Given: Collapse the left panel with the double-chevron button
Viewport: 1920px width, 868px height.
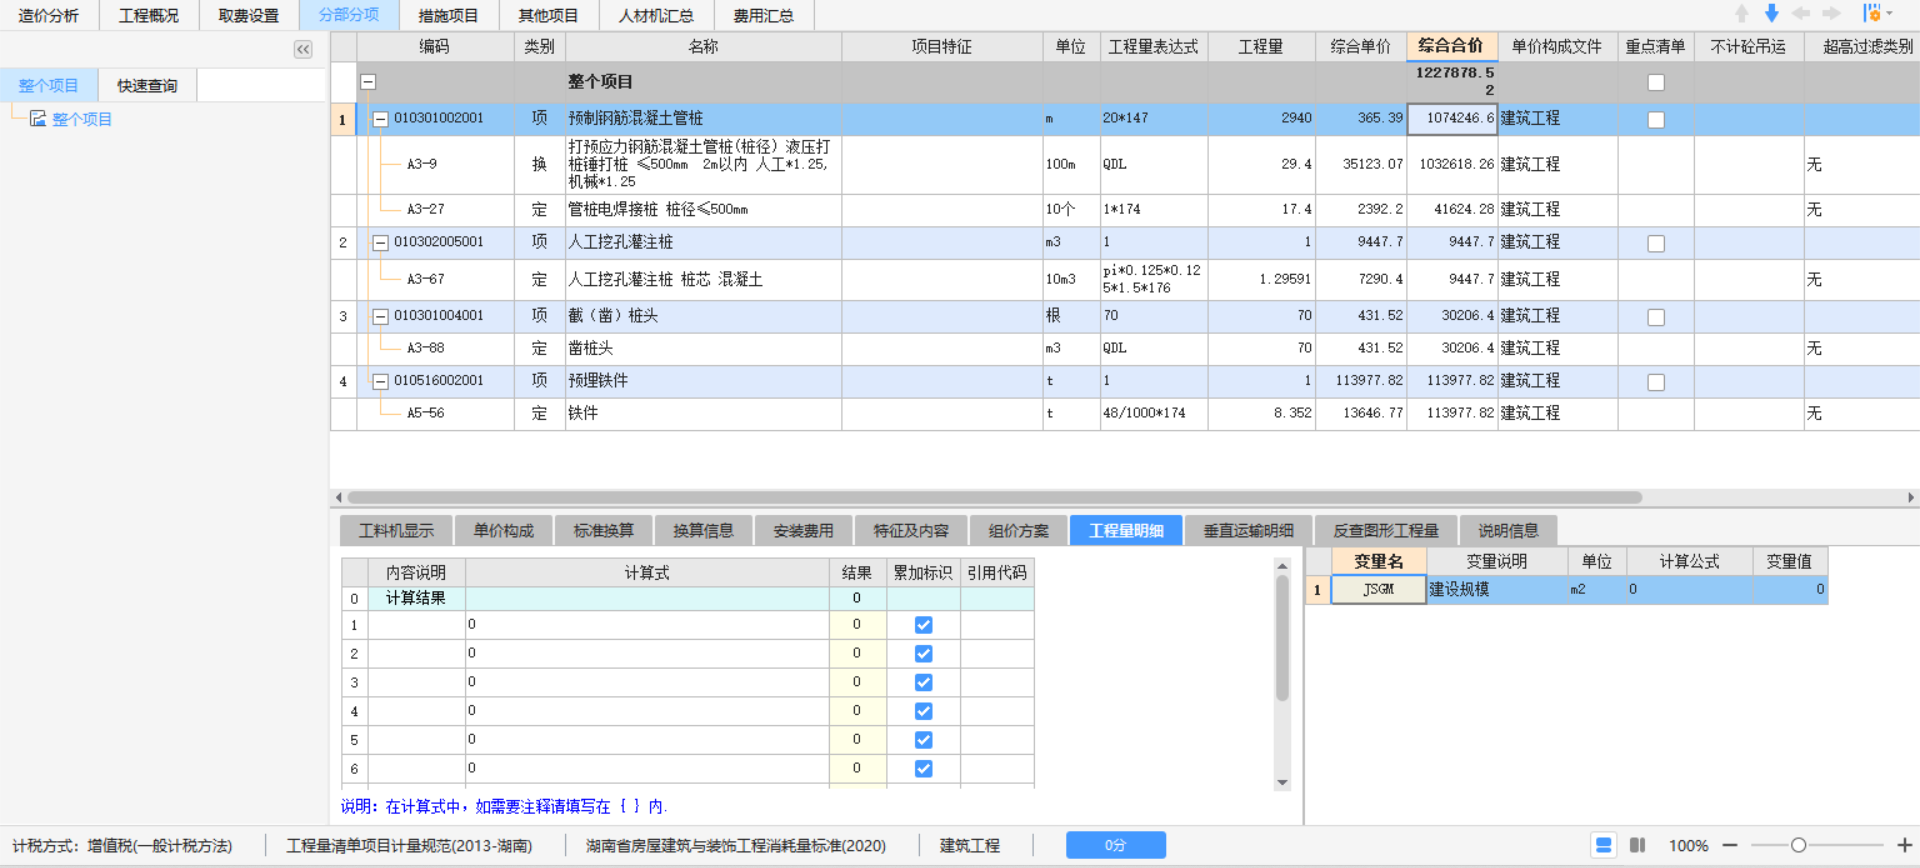Looking at the screenshot, I should 303,49.
